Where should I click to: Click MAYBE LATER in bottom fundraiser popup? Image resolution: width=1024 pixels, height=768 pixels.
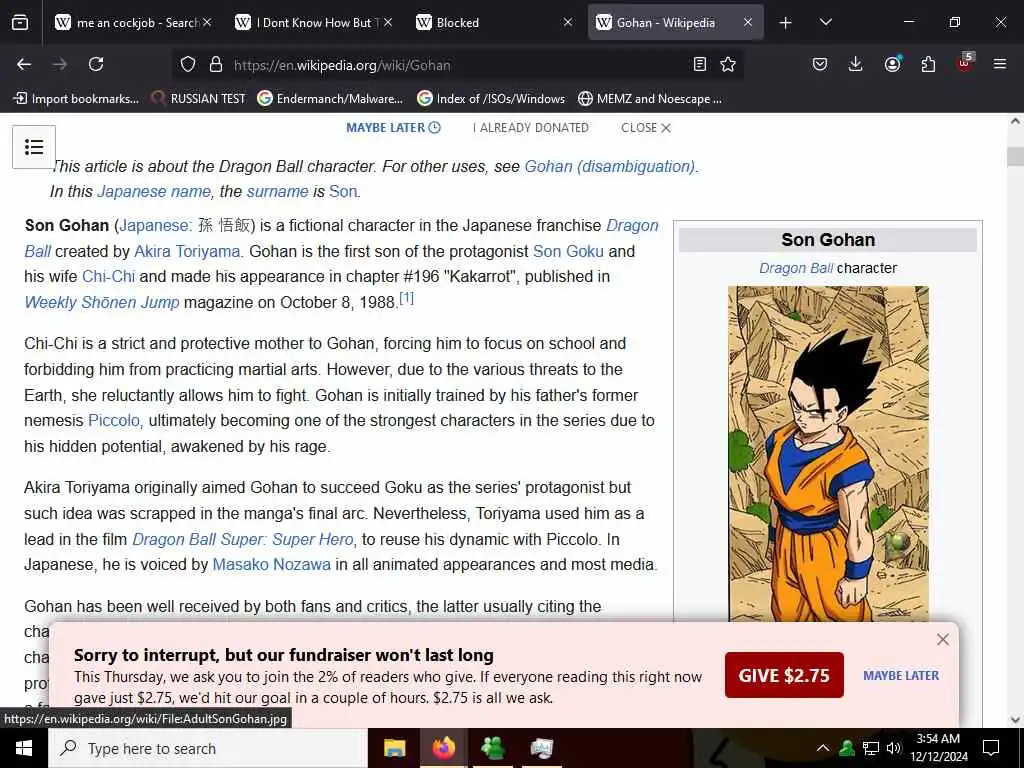[901, 676]
